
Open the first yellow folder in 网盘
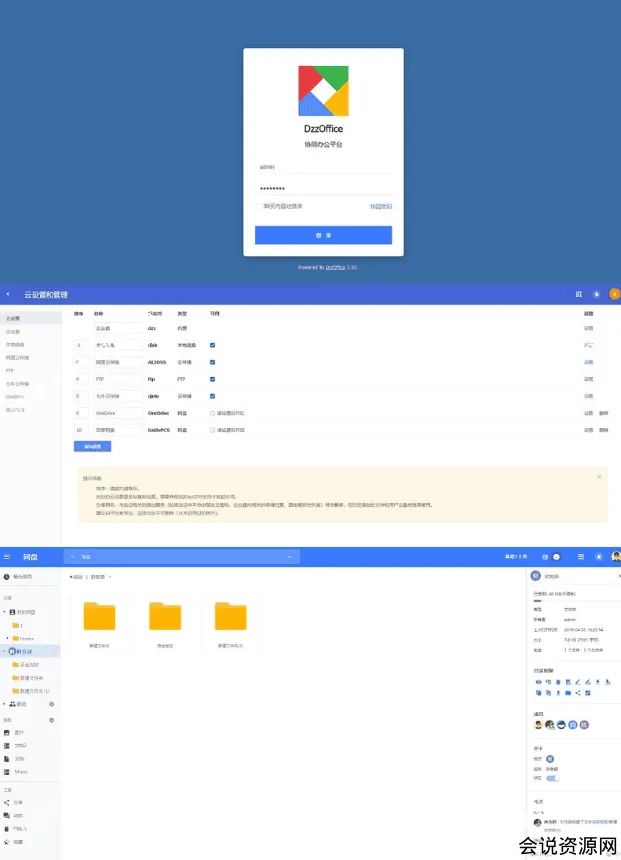[99, 616]
